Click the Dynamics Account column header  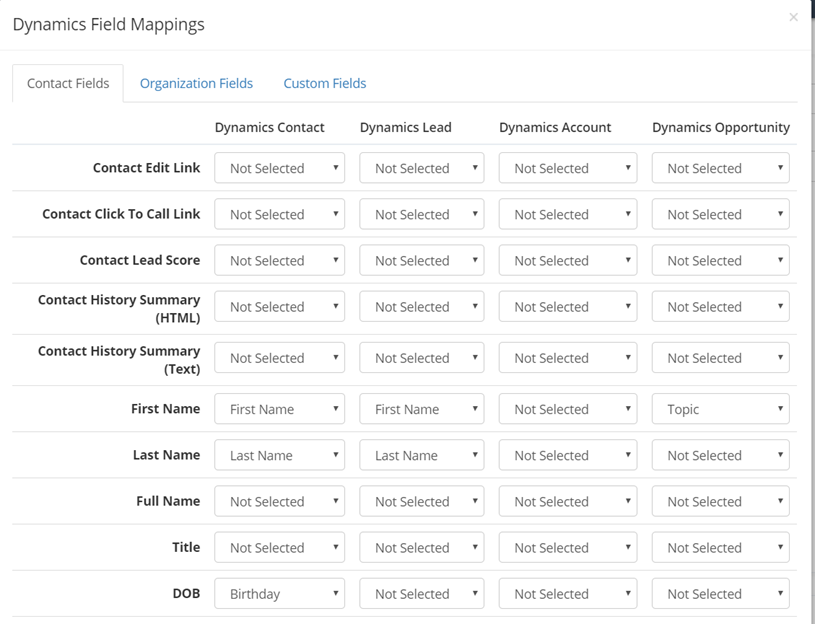[555, 128]
